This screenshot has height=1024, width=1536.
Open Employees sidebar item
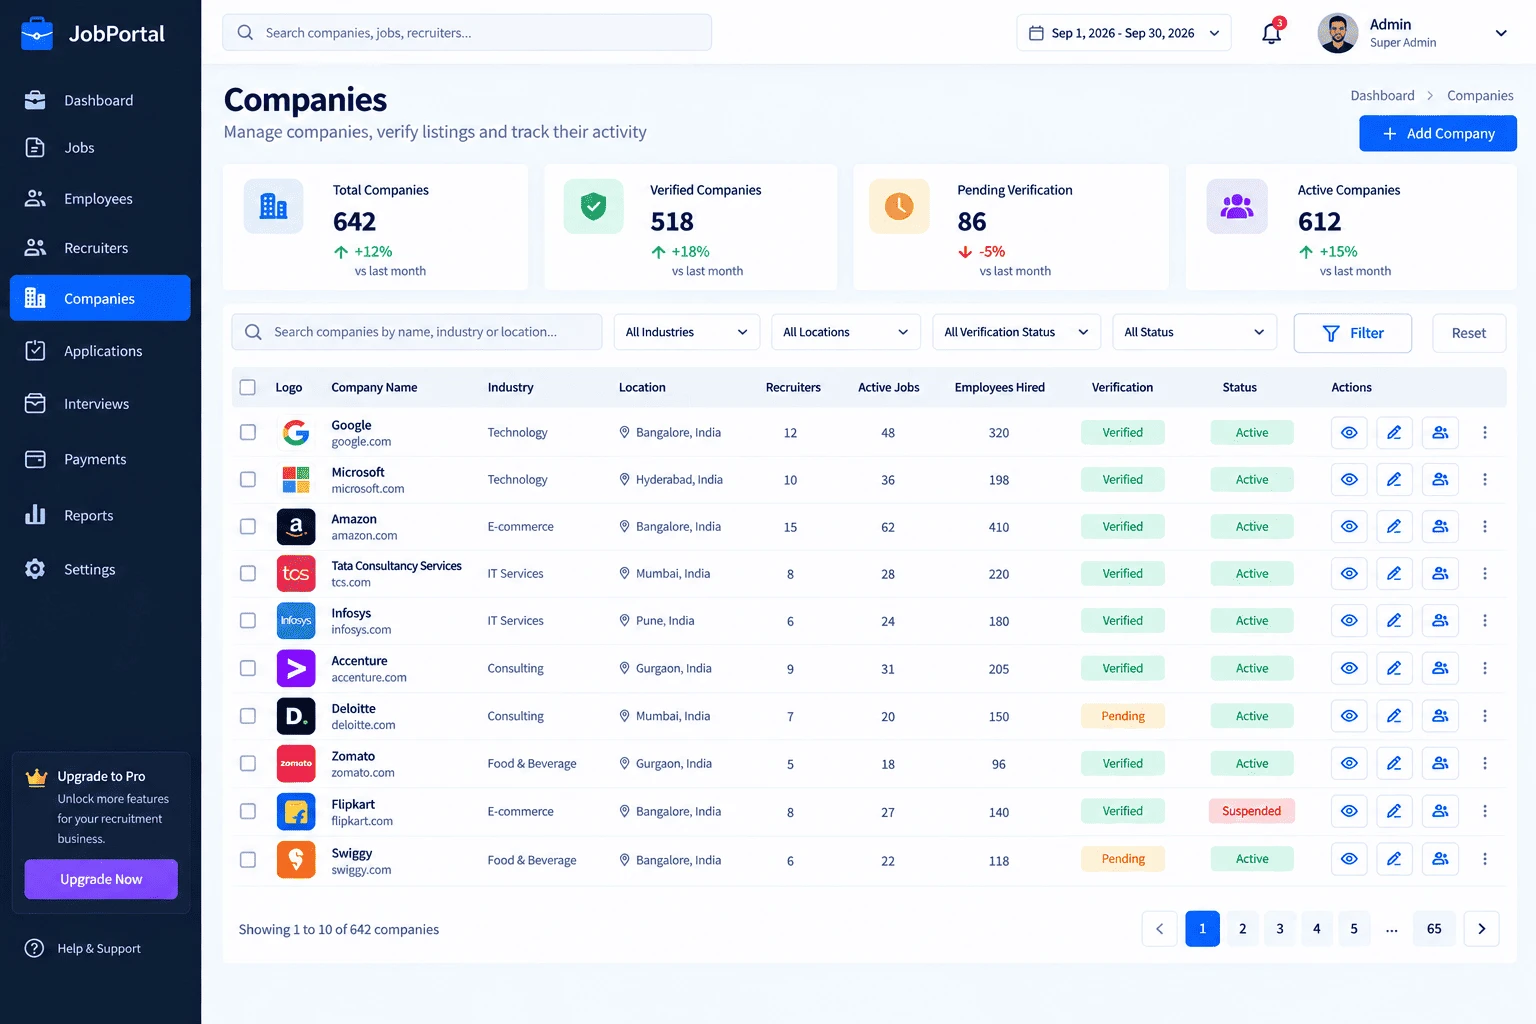pos(100,199)
